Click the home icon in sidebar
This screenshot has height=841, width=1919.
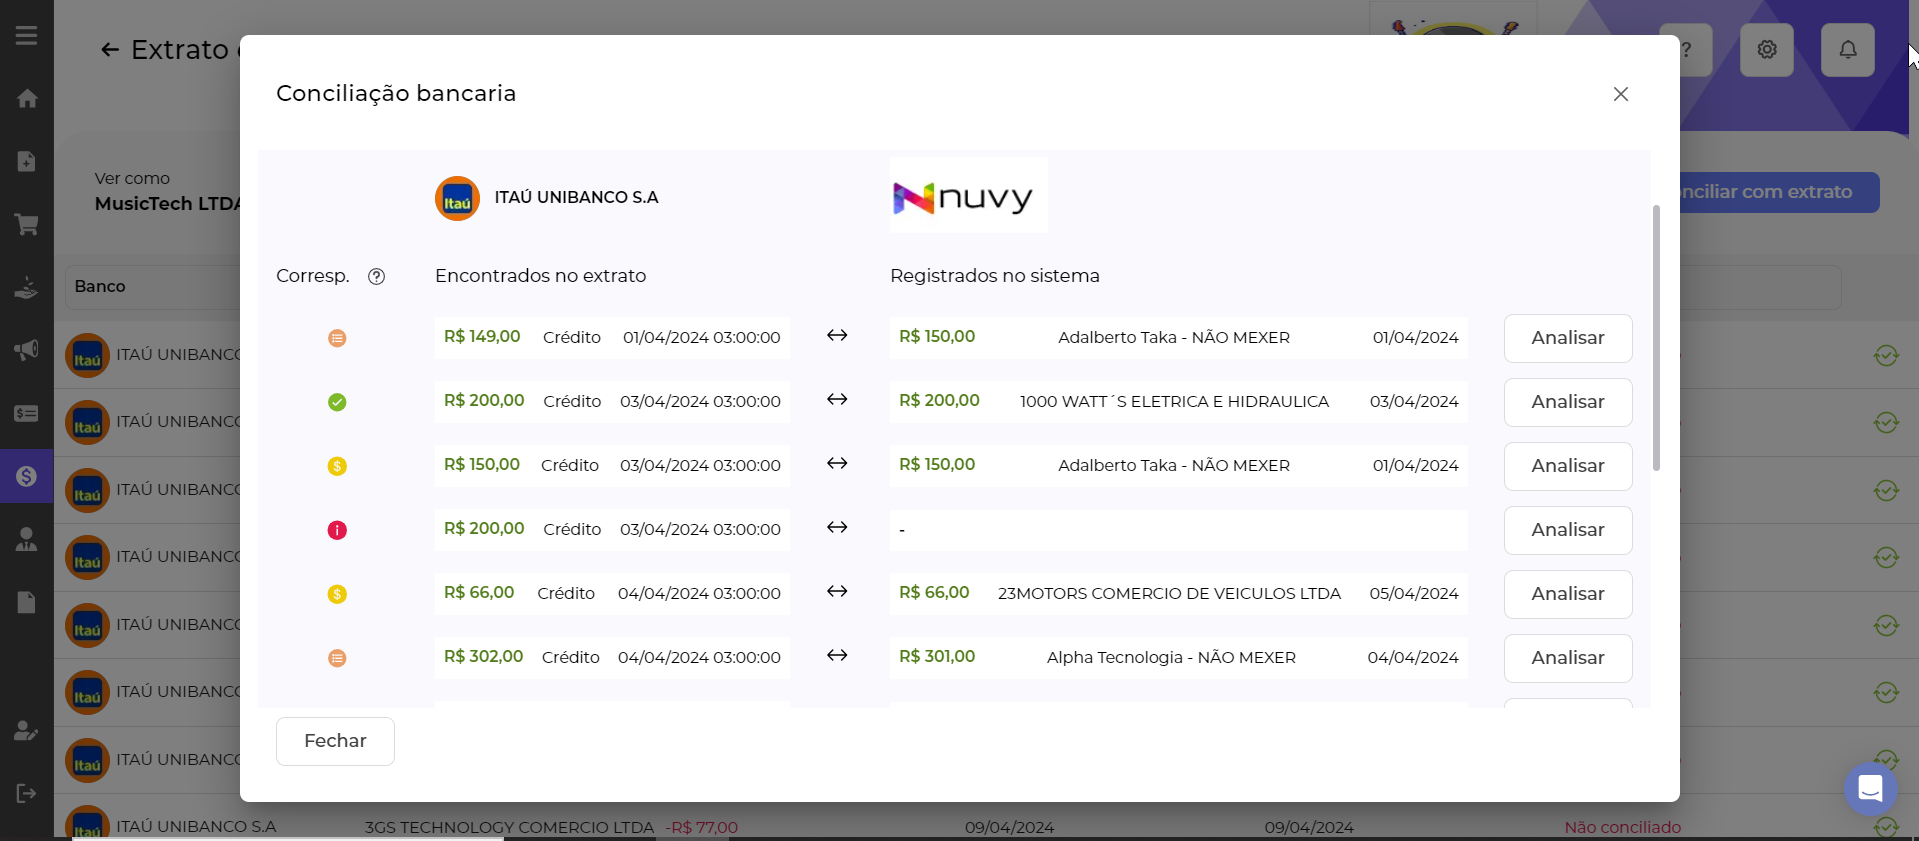click(x=27, y=99)
